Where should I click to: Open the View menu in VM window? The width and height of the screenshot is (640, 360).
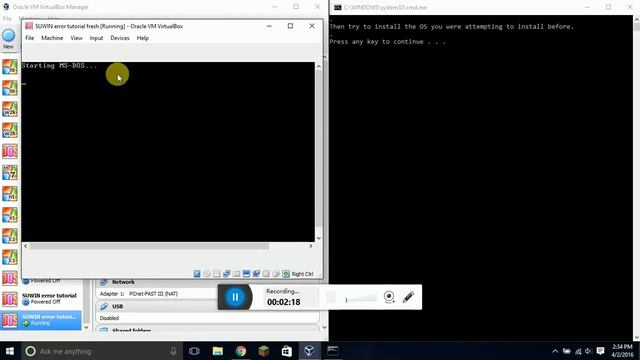76,38
